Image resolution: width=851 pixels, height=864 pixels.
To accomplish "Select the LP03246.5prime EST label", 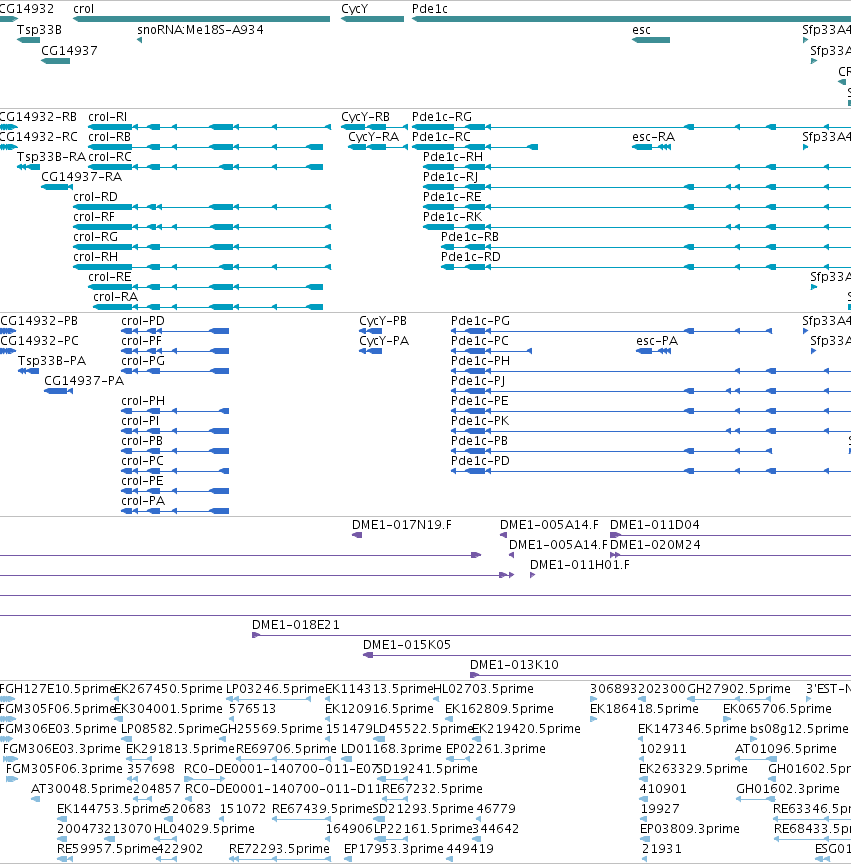I will tap(275, 689).
